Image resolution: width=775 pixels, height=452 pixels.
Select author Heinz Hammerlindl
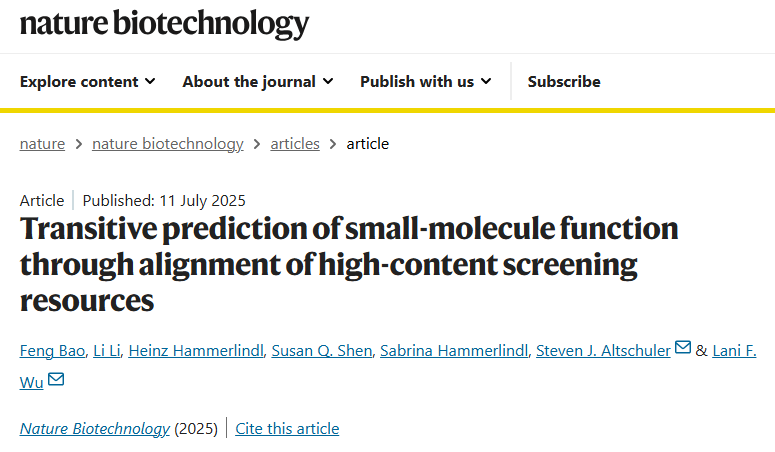tap(196, 351)
